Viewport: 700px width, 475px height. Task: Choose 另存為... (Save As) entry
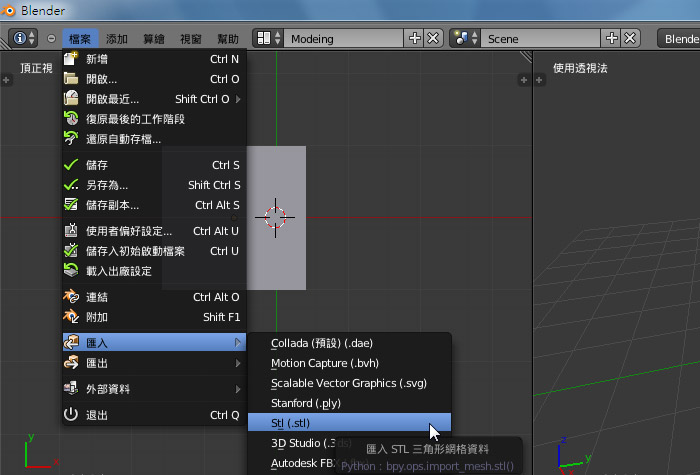pos(154,185)
